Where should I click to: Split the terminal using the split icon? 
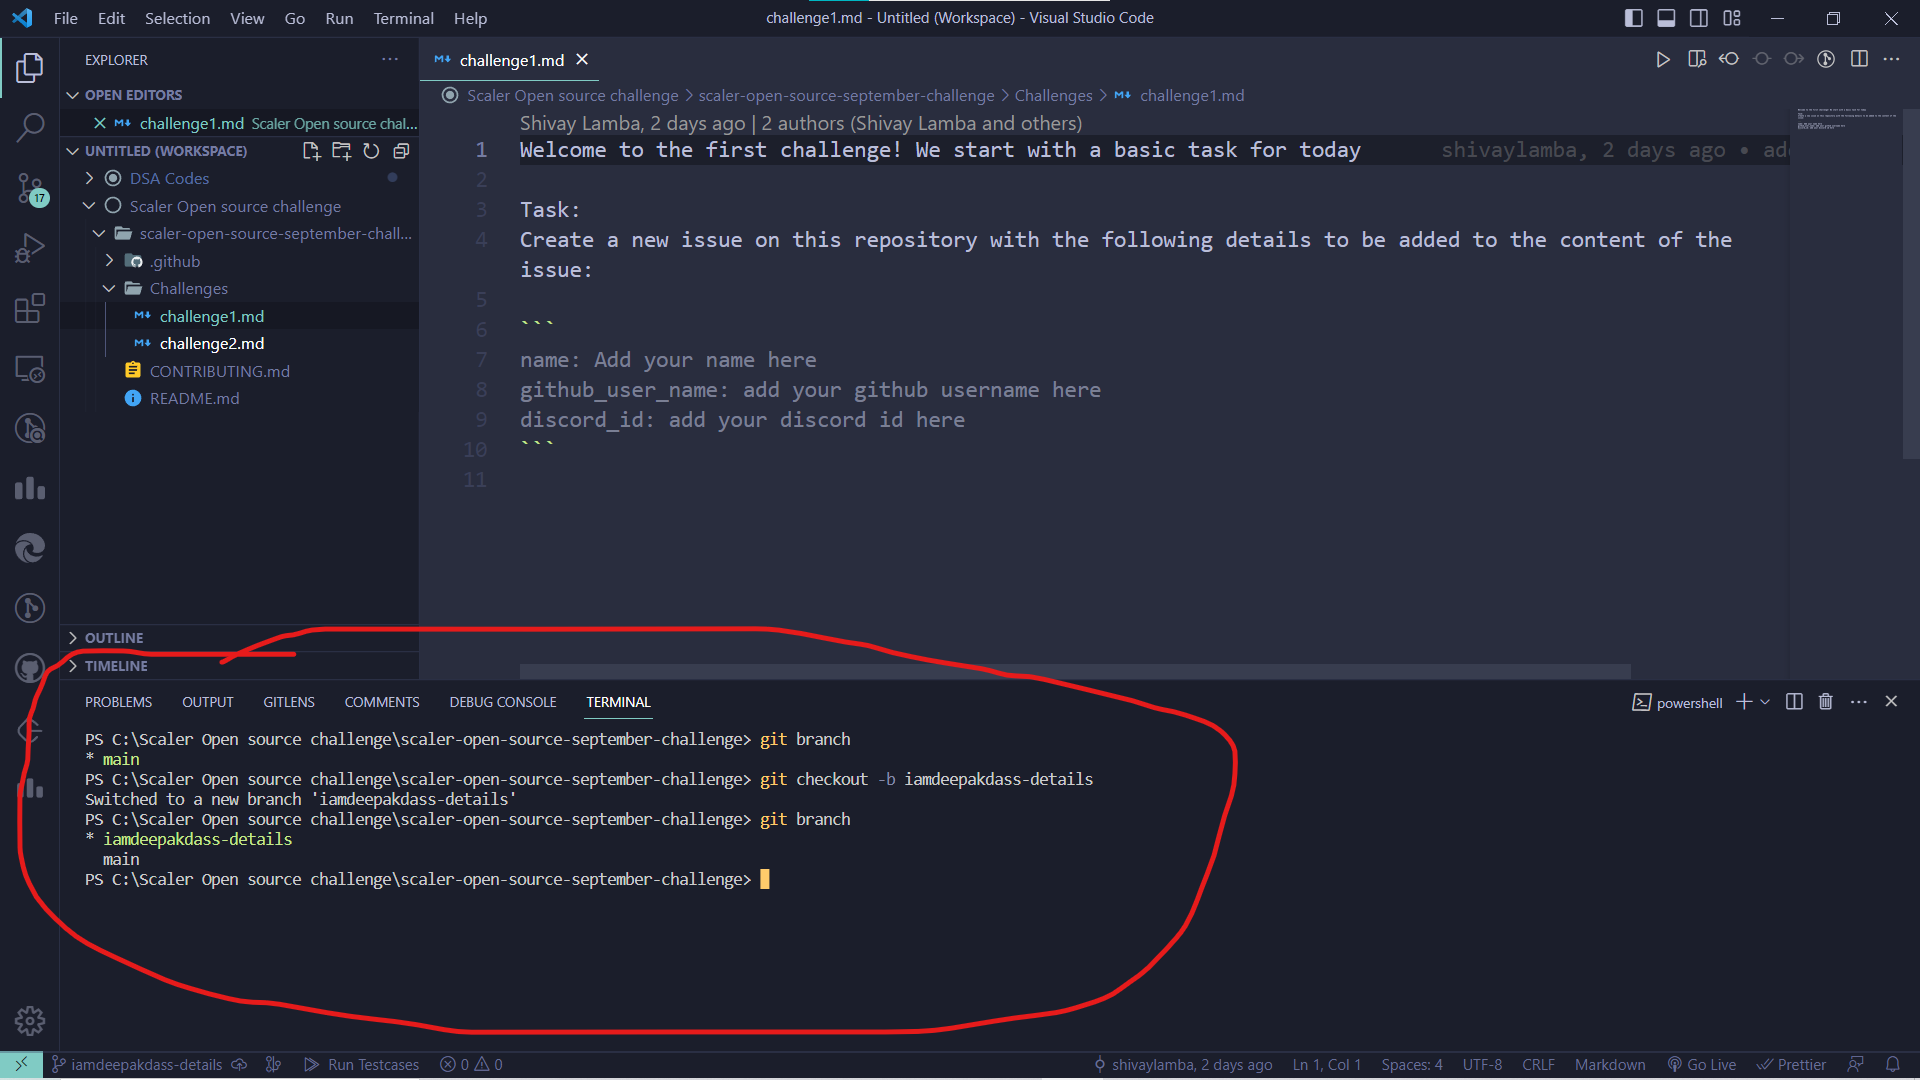1793,702
